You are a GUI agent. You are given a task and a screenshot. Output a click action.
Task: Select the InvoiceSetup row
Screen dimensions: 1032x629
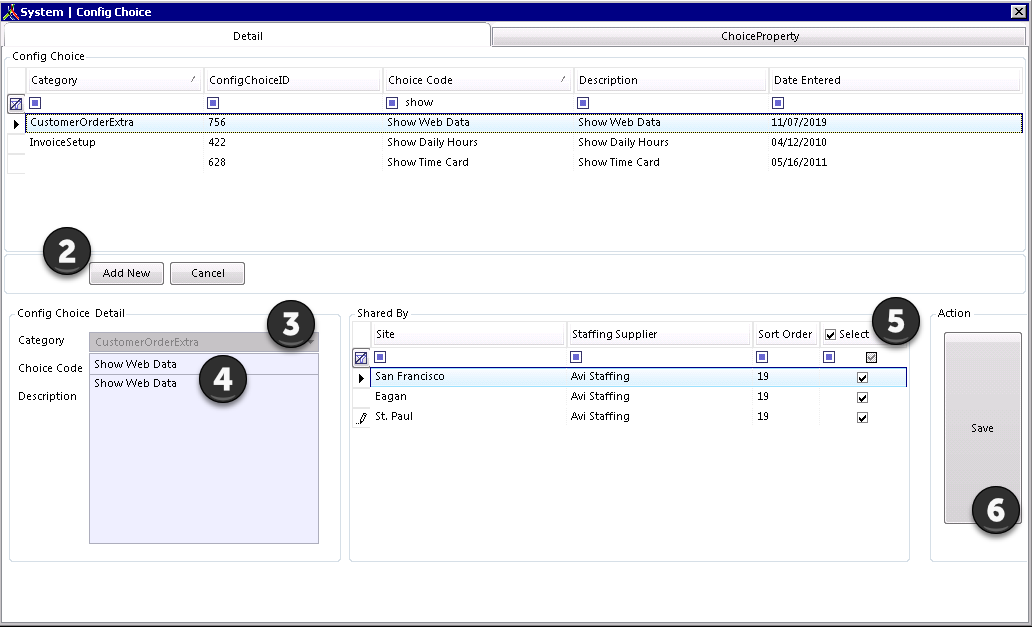(523, 142)
